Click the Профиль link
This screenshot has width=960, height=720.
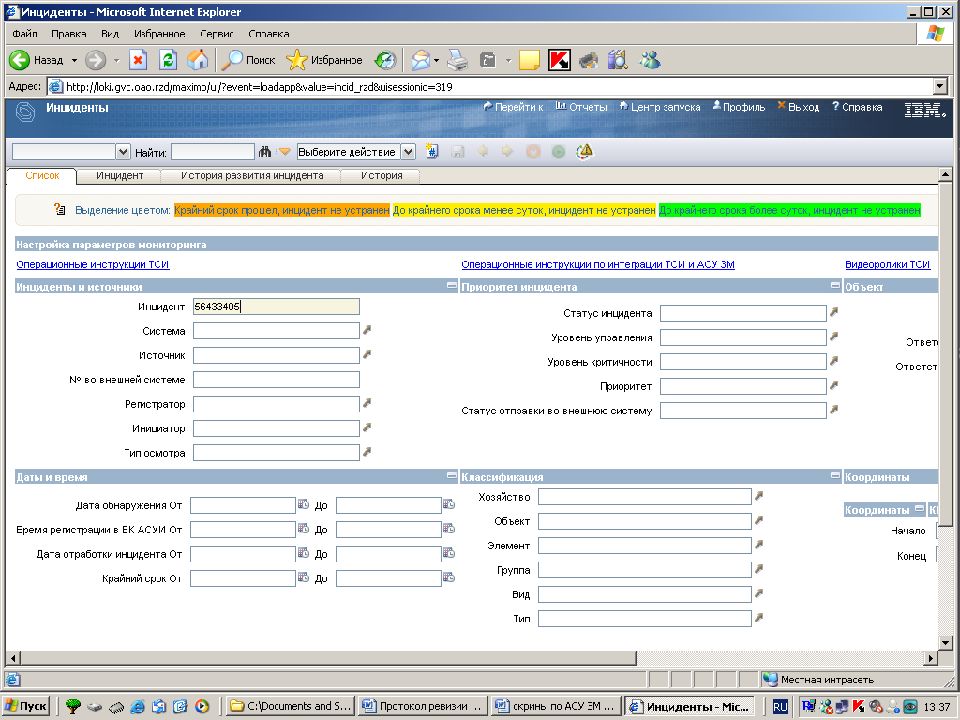pyautogui.click(x=739, y=107)
